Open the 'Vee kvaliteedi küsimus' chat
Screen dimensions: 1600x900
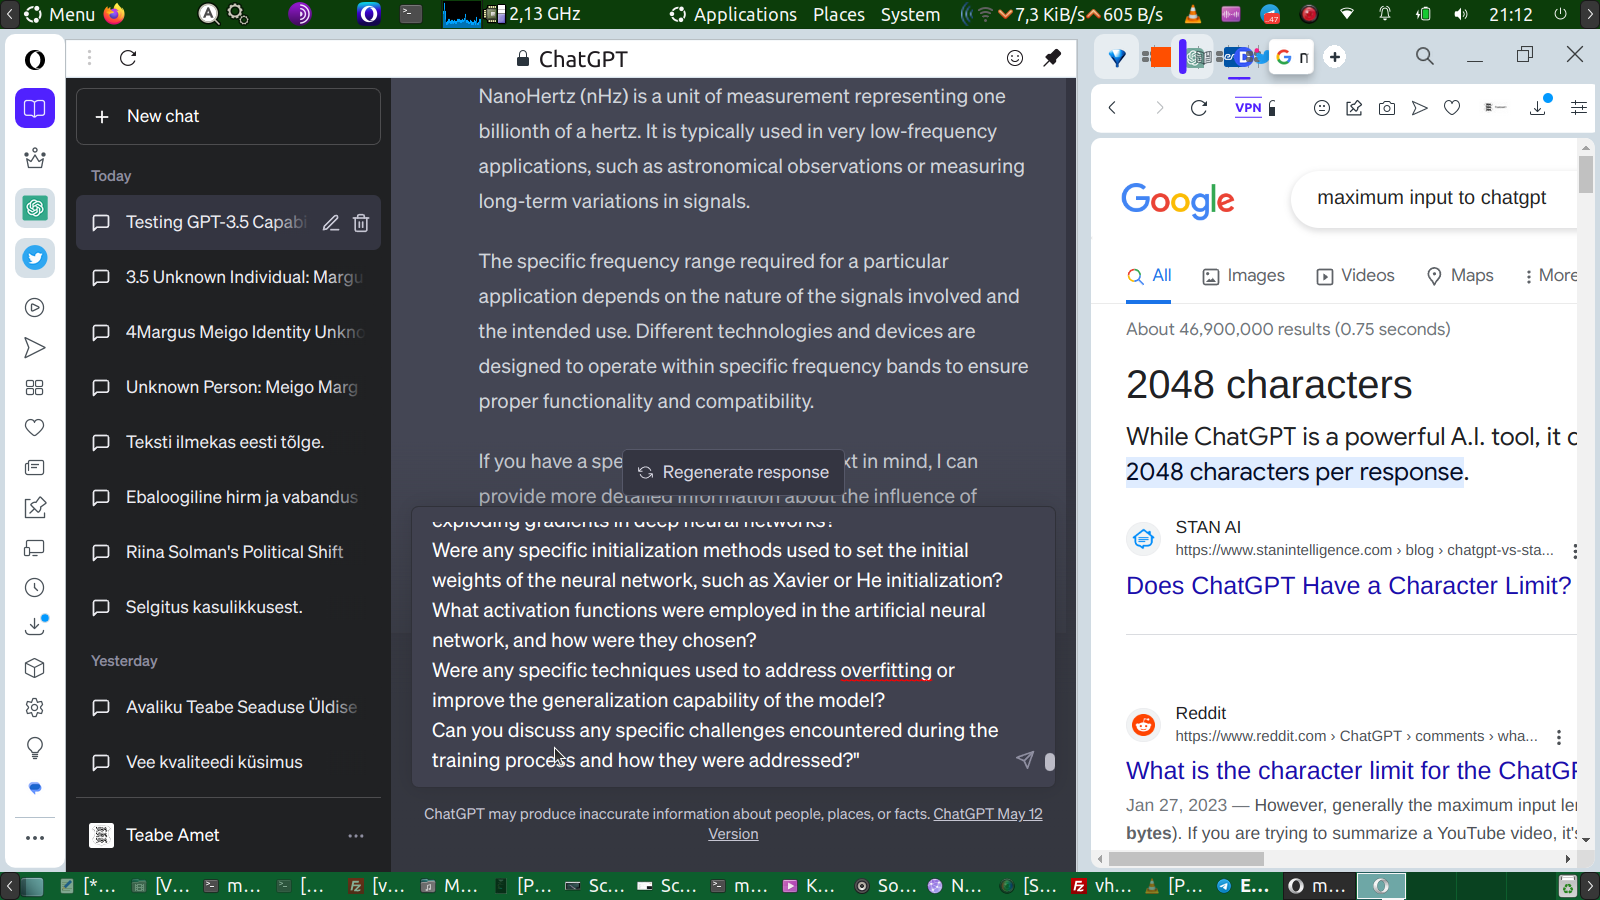pos(228,762)
